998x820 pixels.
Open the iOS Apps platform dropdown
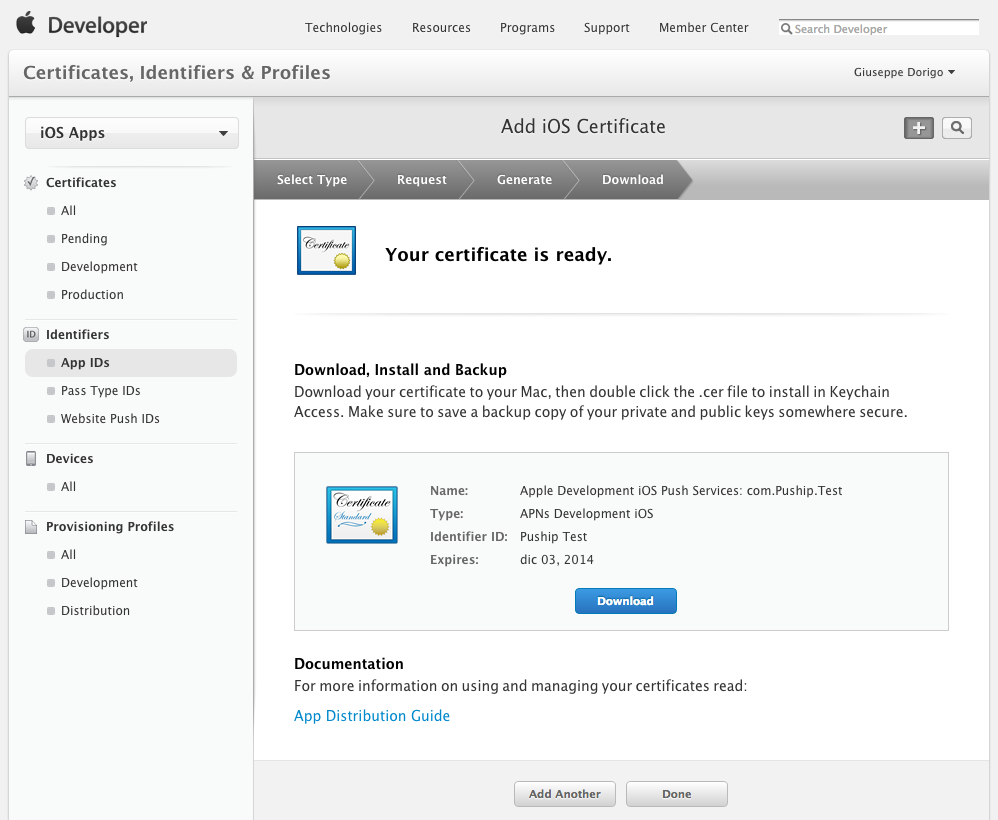tap(132, 133)
